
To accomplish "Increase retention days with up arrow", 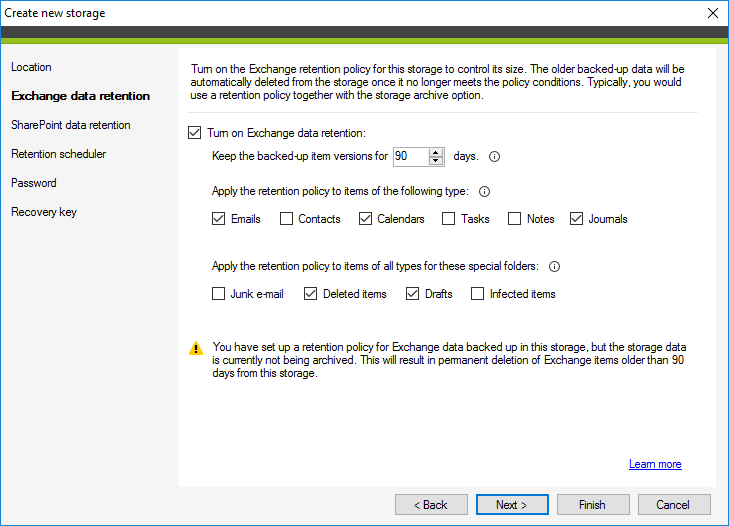I will [435, 152].
